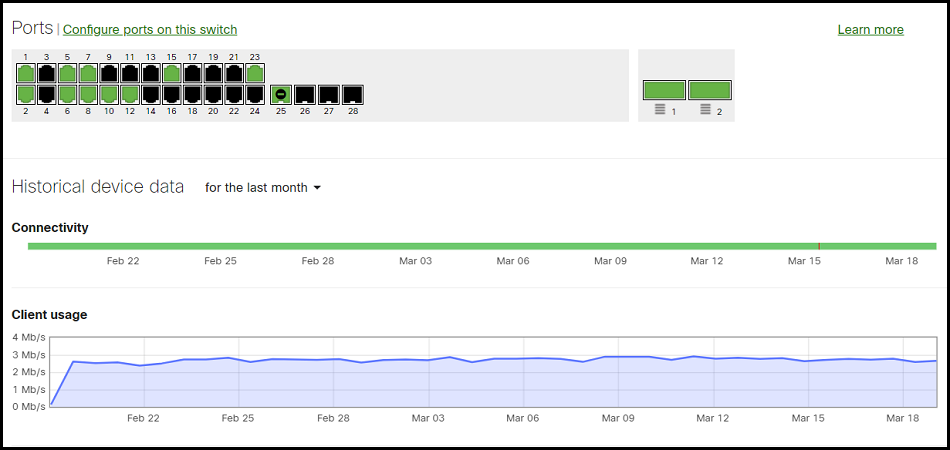950x450 pixels.
Task: Select port 18 in bottom row
Action: pyautogui.click(x=192, y=94)
